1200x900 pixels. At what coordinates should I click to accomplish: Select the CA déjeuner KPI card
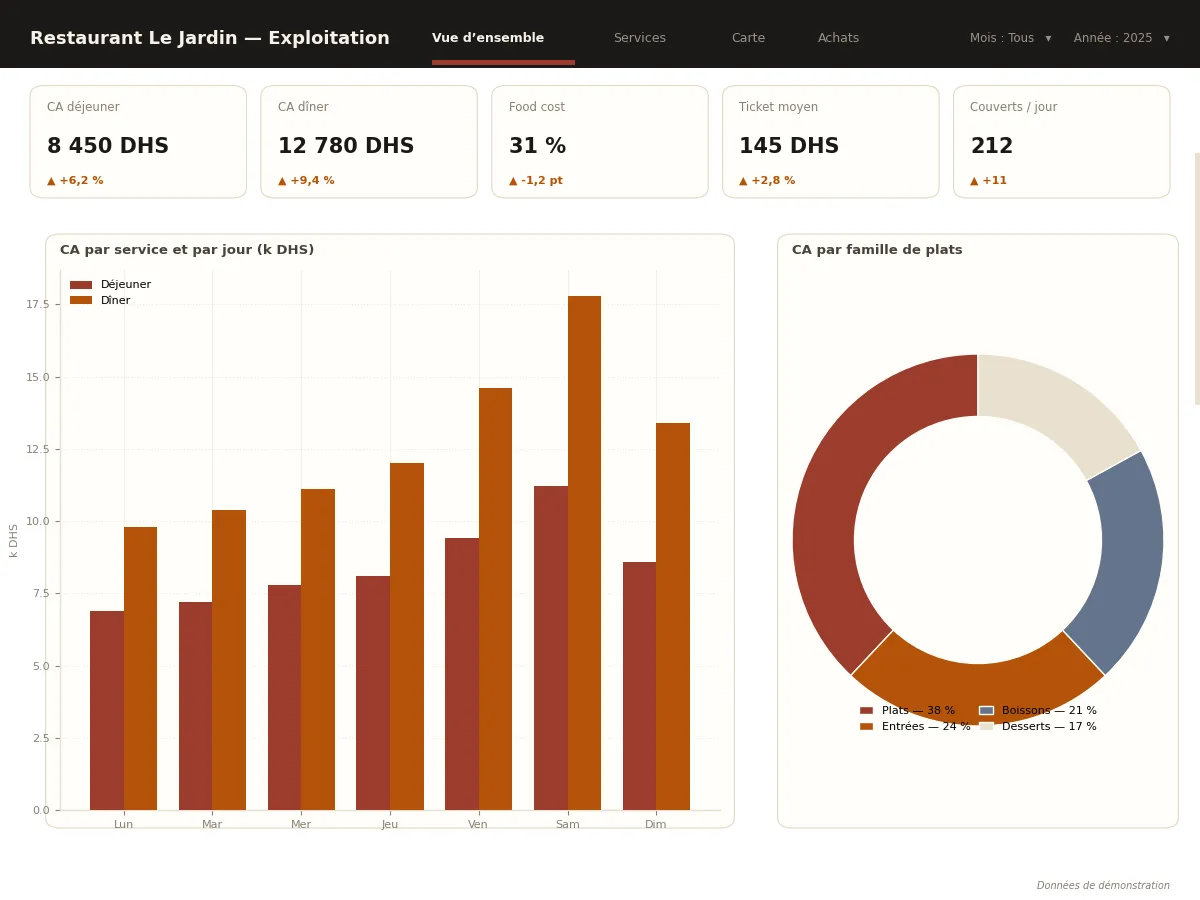point(138,141)
